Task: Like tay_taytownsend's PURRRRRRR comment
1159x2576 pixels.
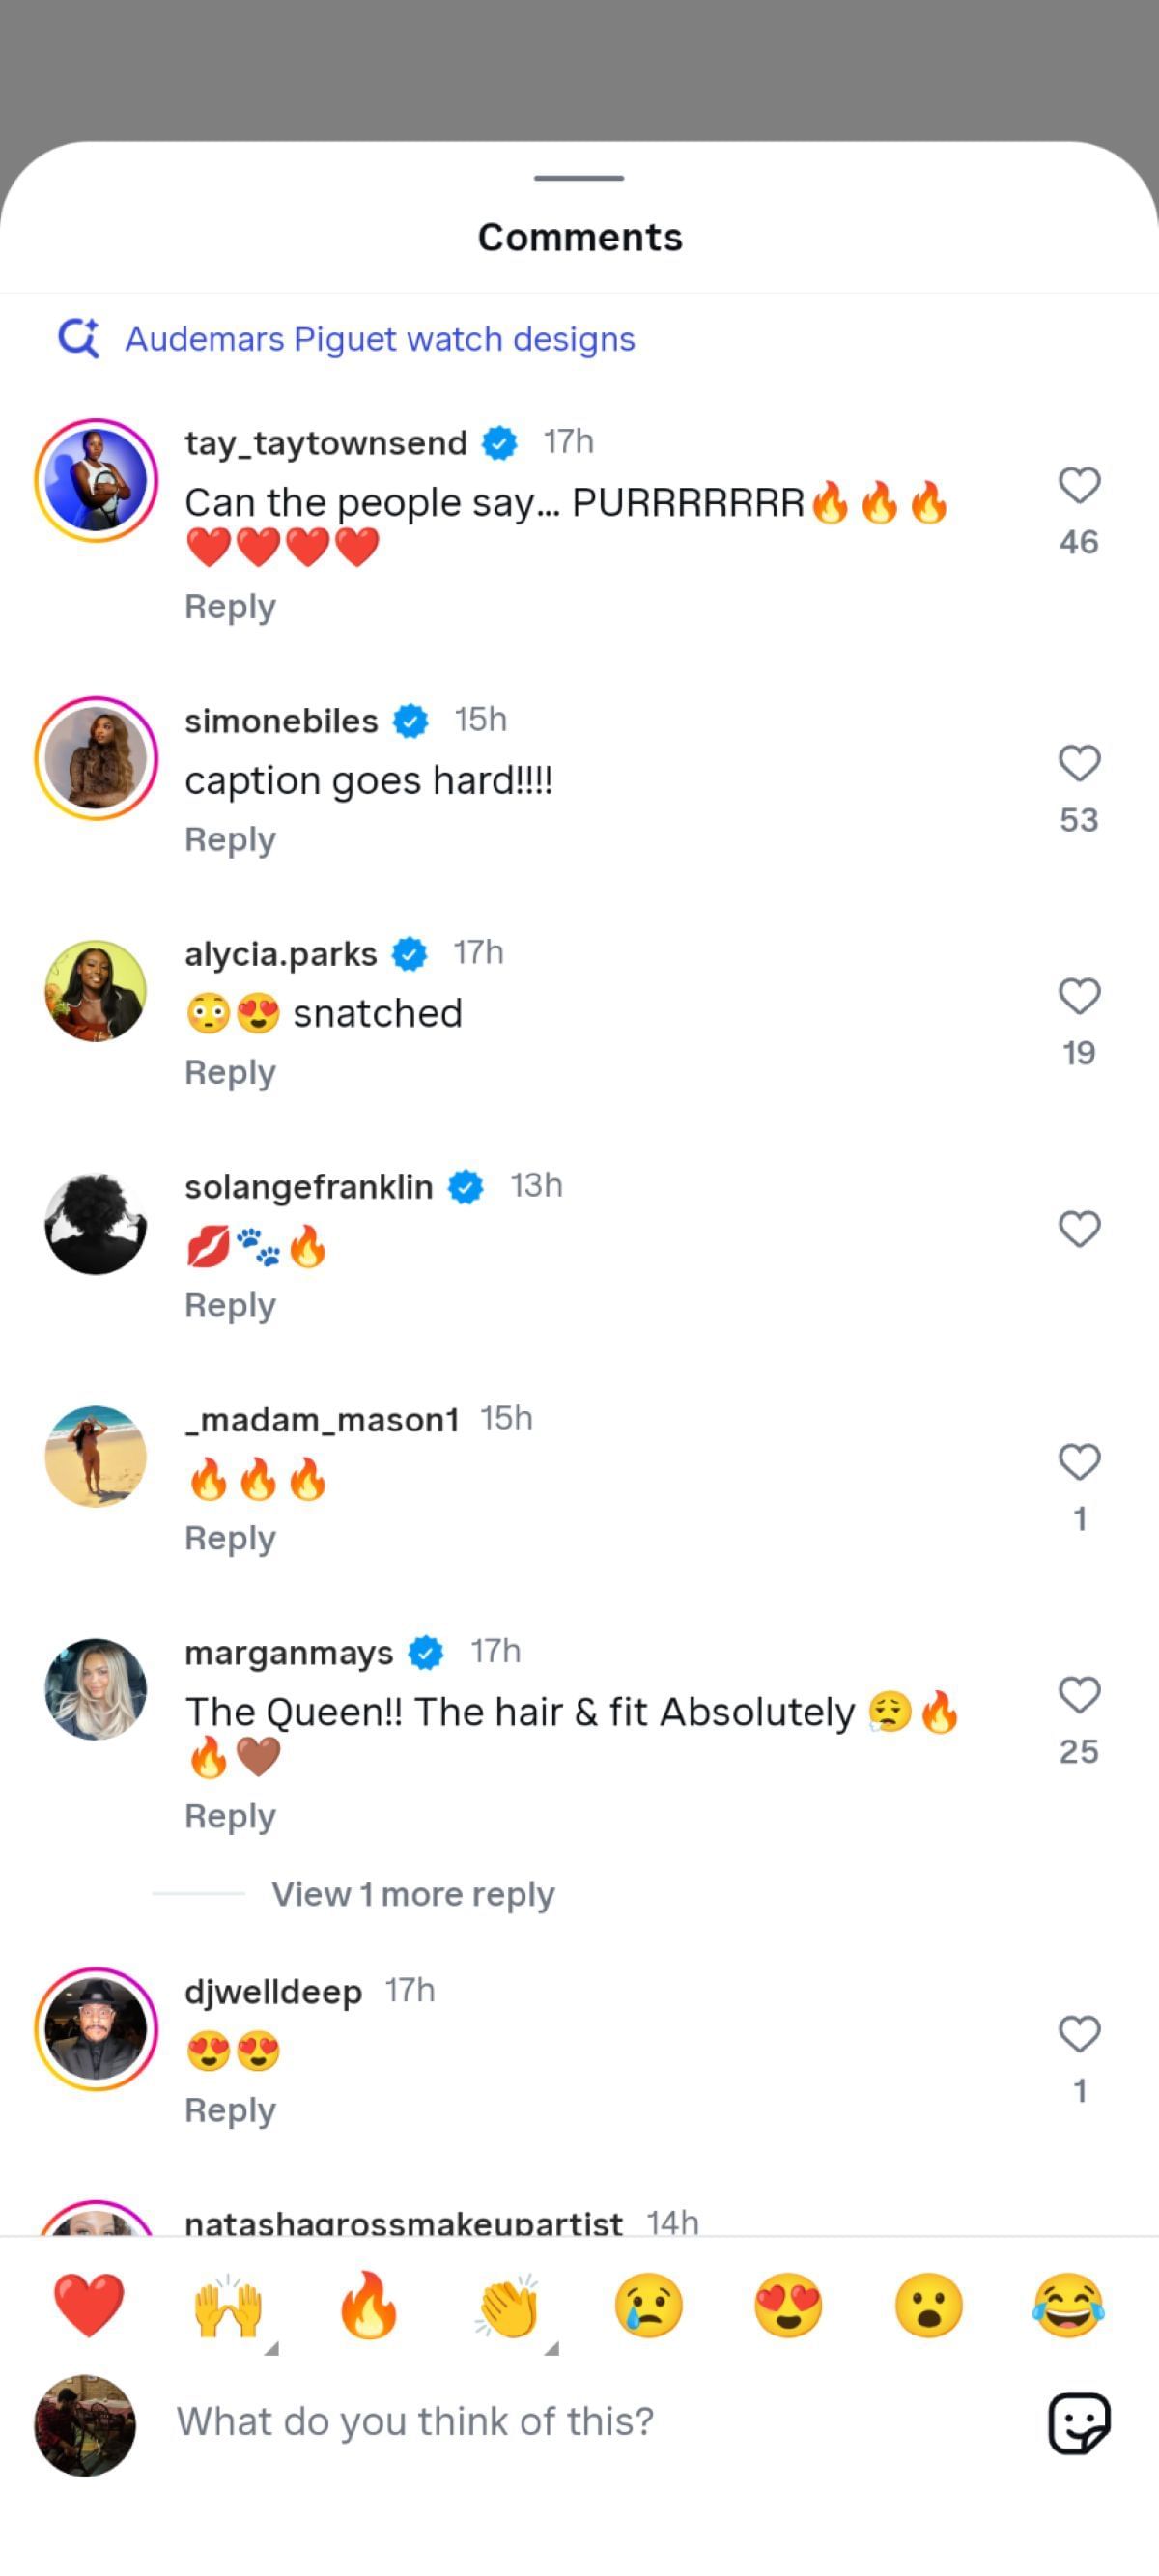Action: click(1079, 486)
